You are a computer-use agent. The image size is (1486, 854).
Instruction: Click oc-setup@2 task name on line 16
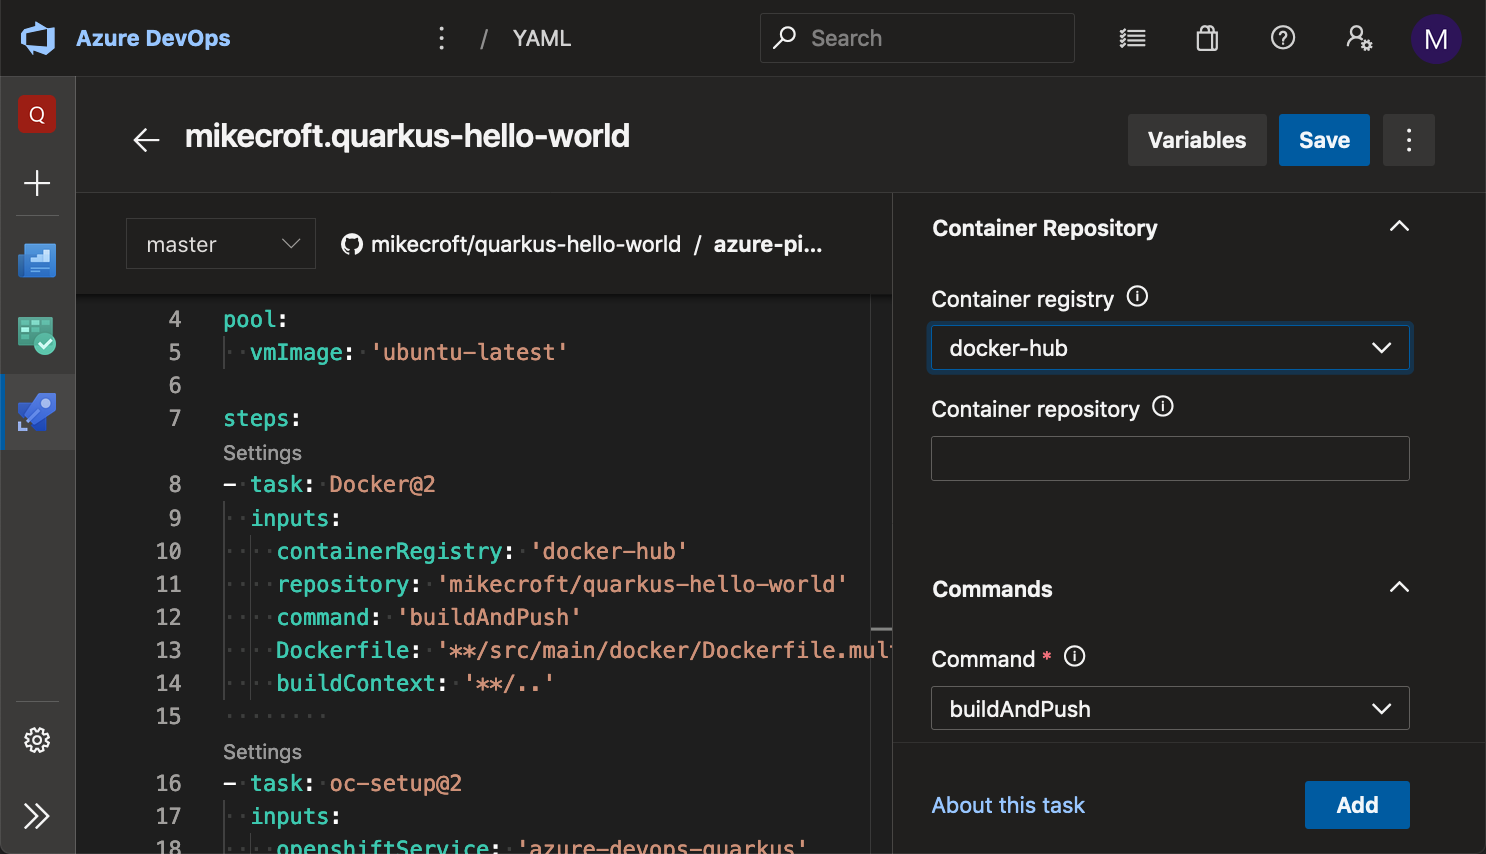click(x=396, y=783)
